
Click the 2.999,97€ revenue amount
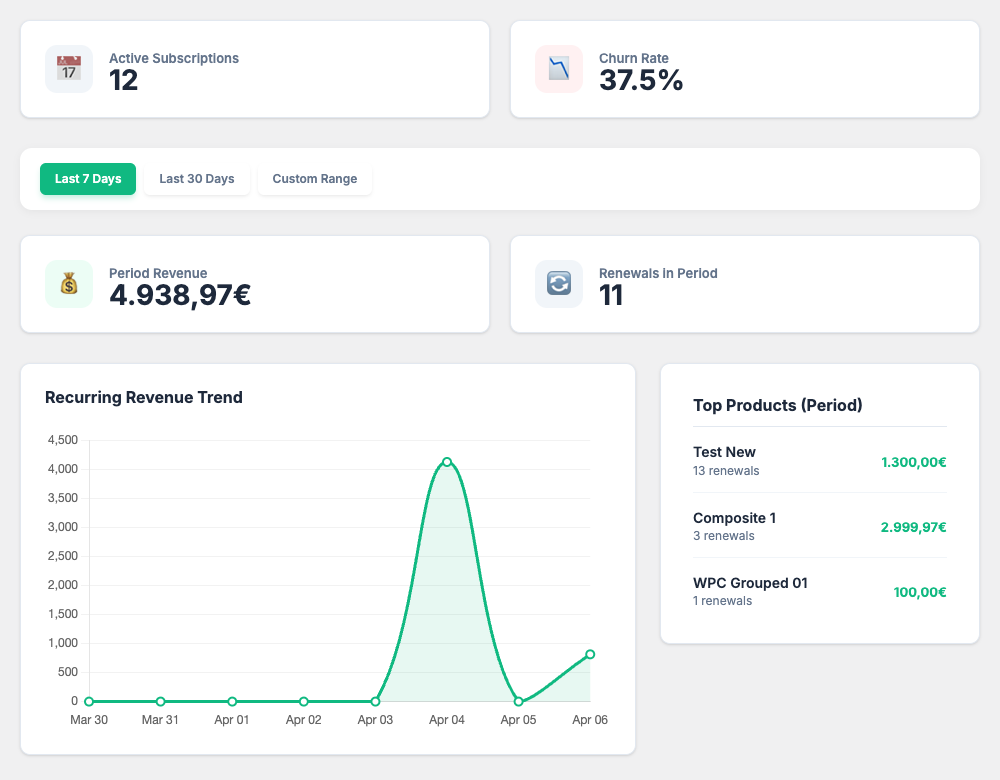(913, 527)
